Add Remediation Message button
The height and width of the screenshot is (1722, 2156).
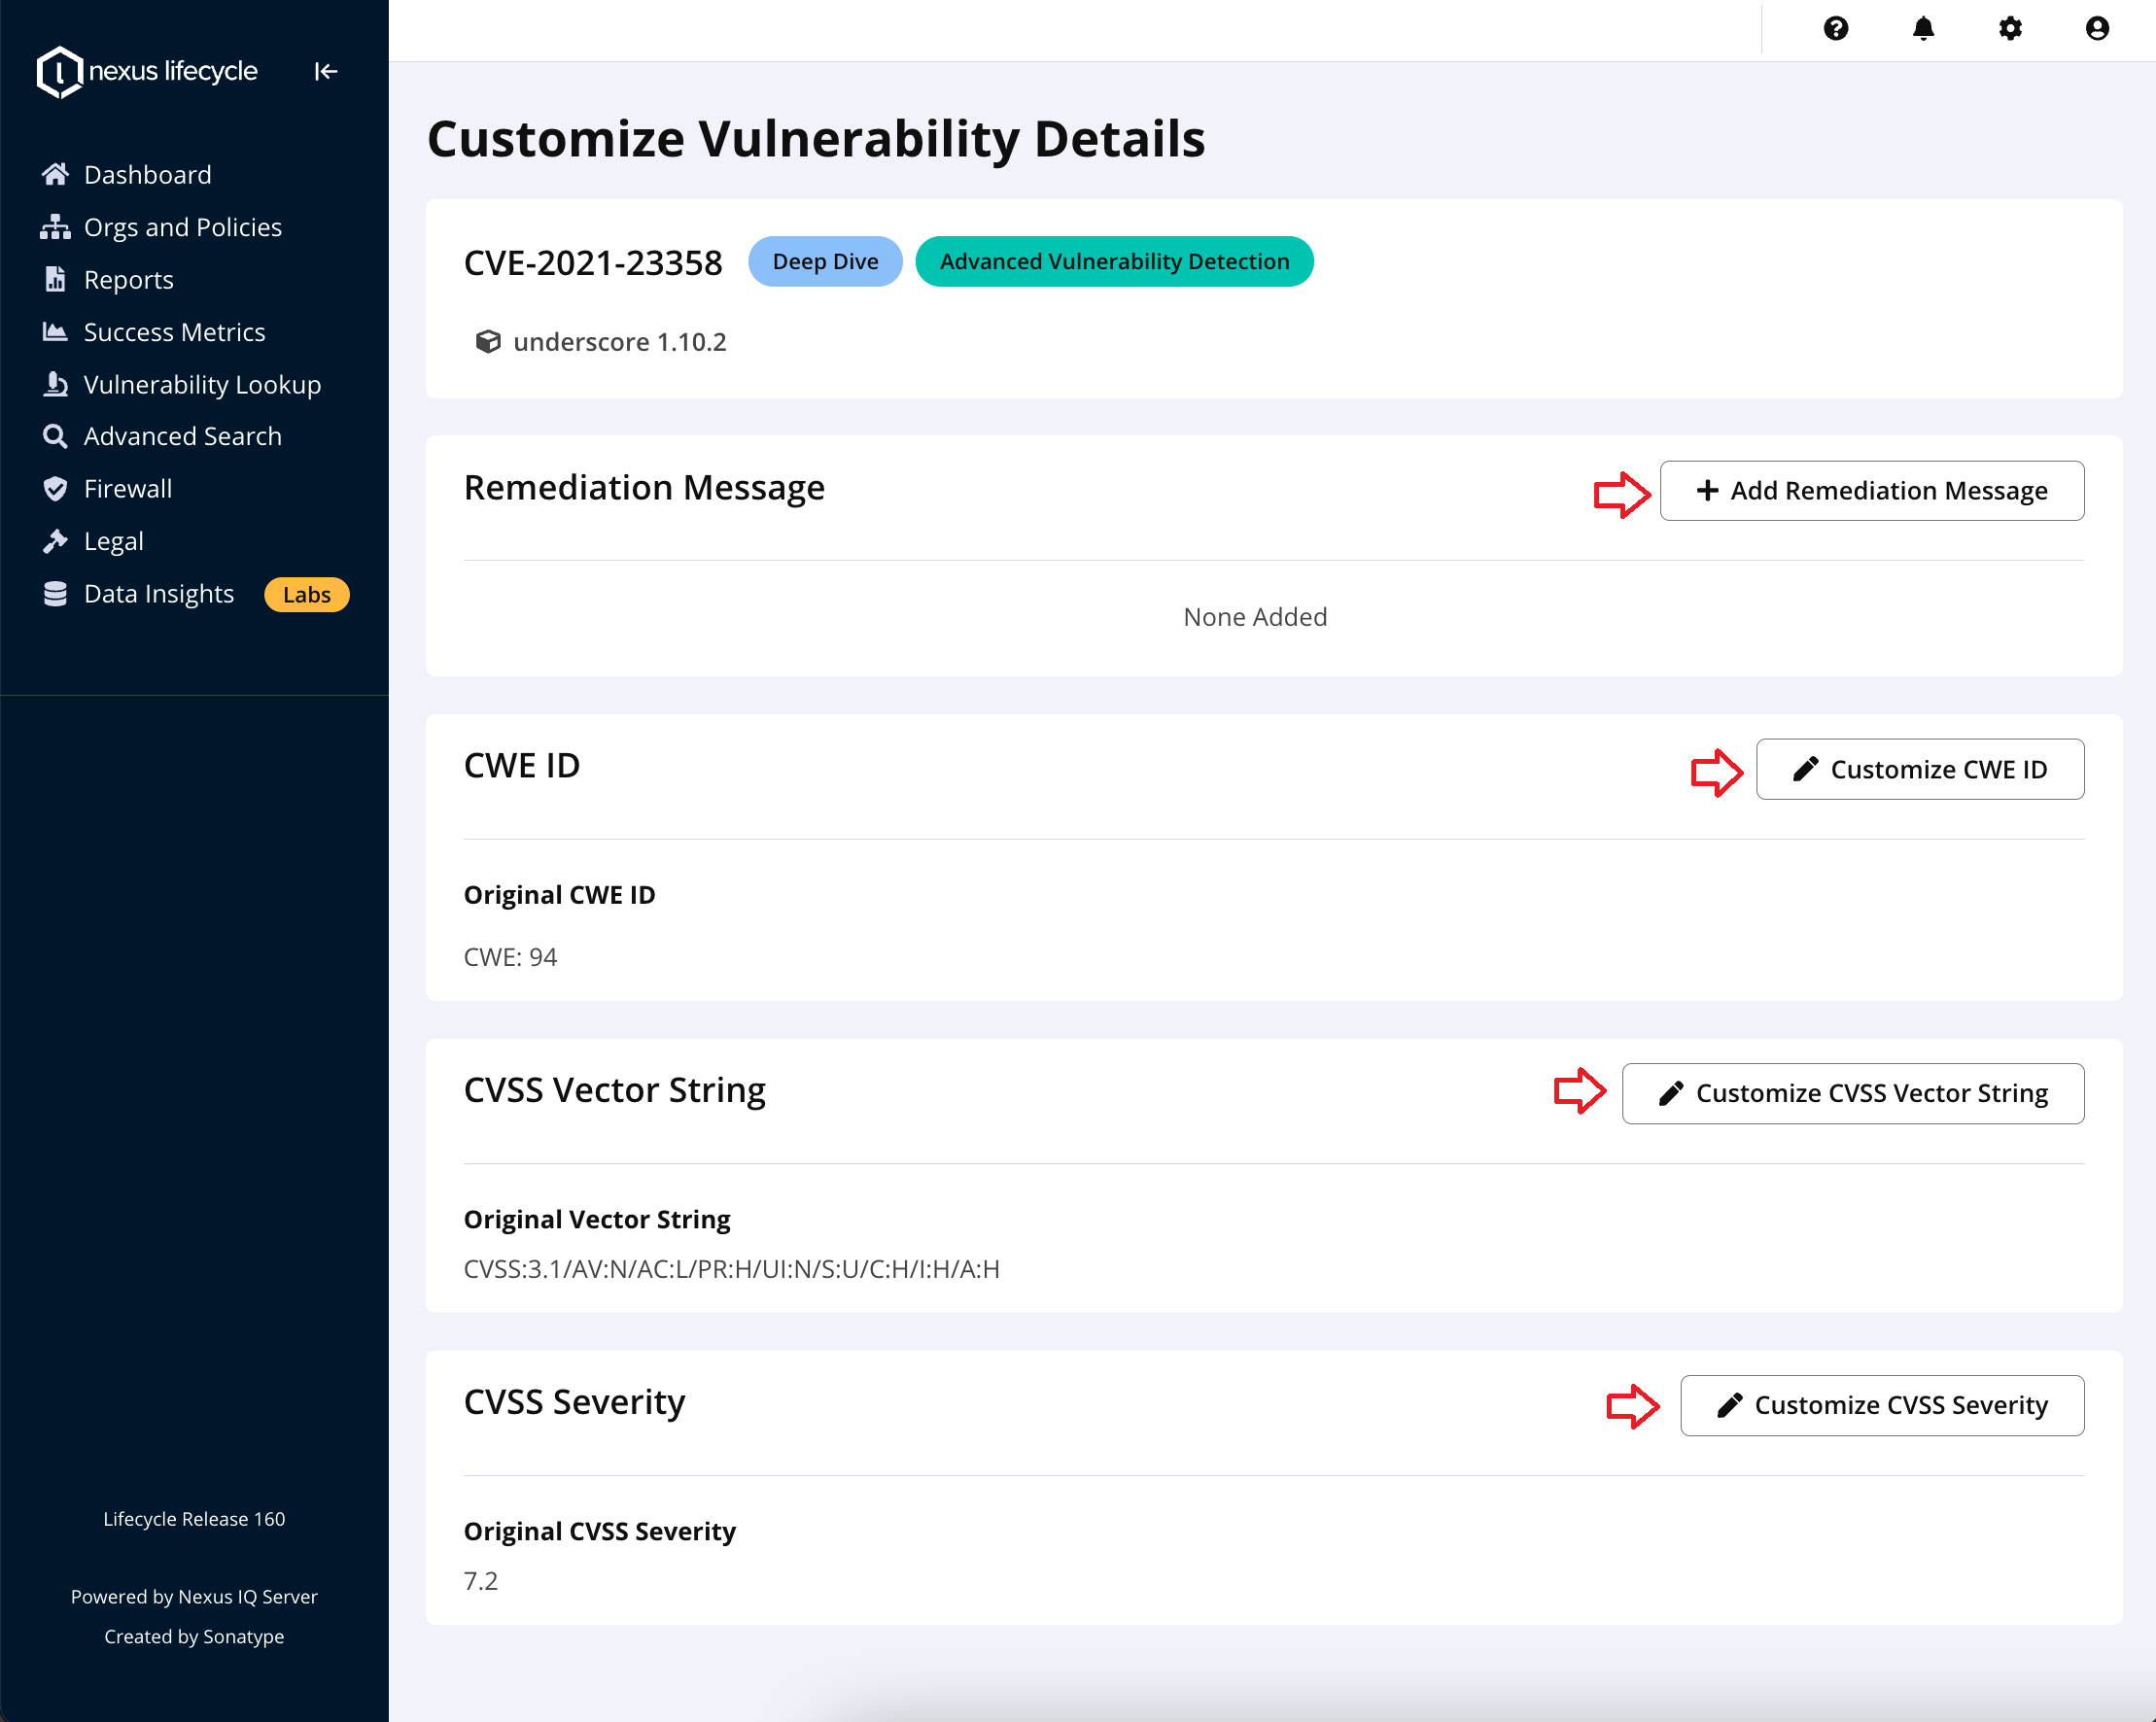[1871, 490]
